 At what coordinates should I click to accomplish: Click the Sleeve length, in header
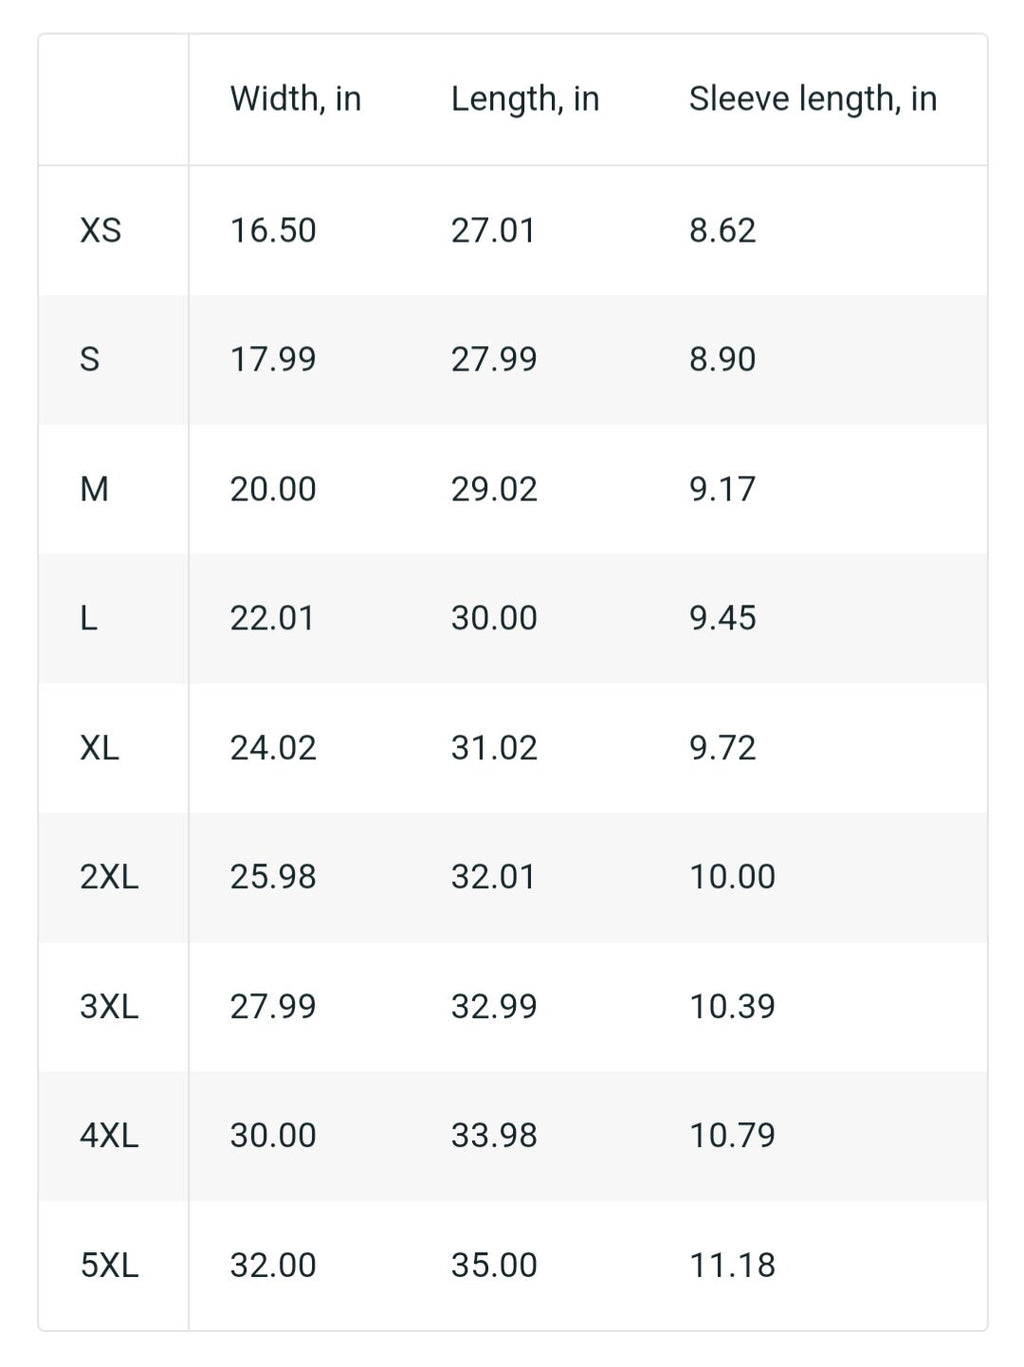[812, 99]
